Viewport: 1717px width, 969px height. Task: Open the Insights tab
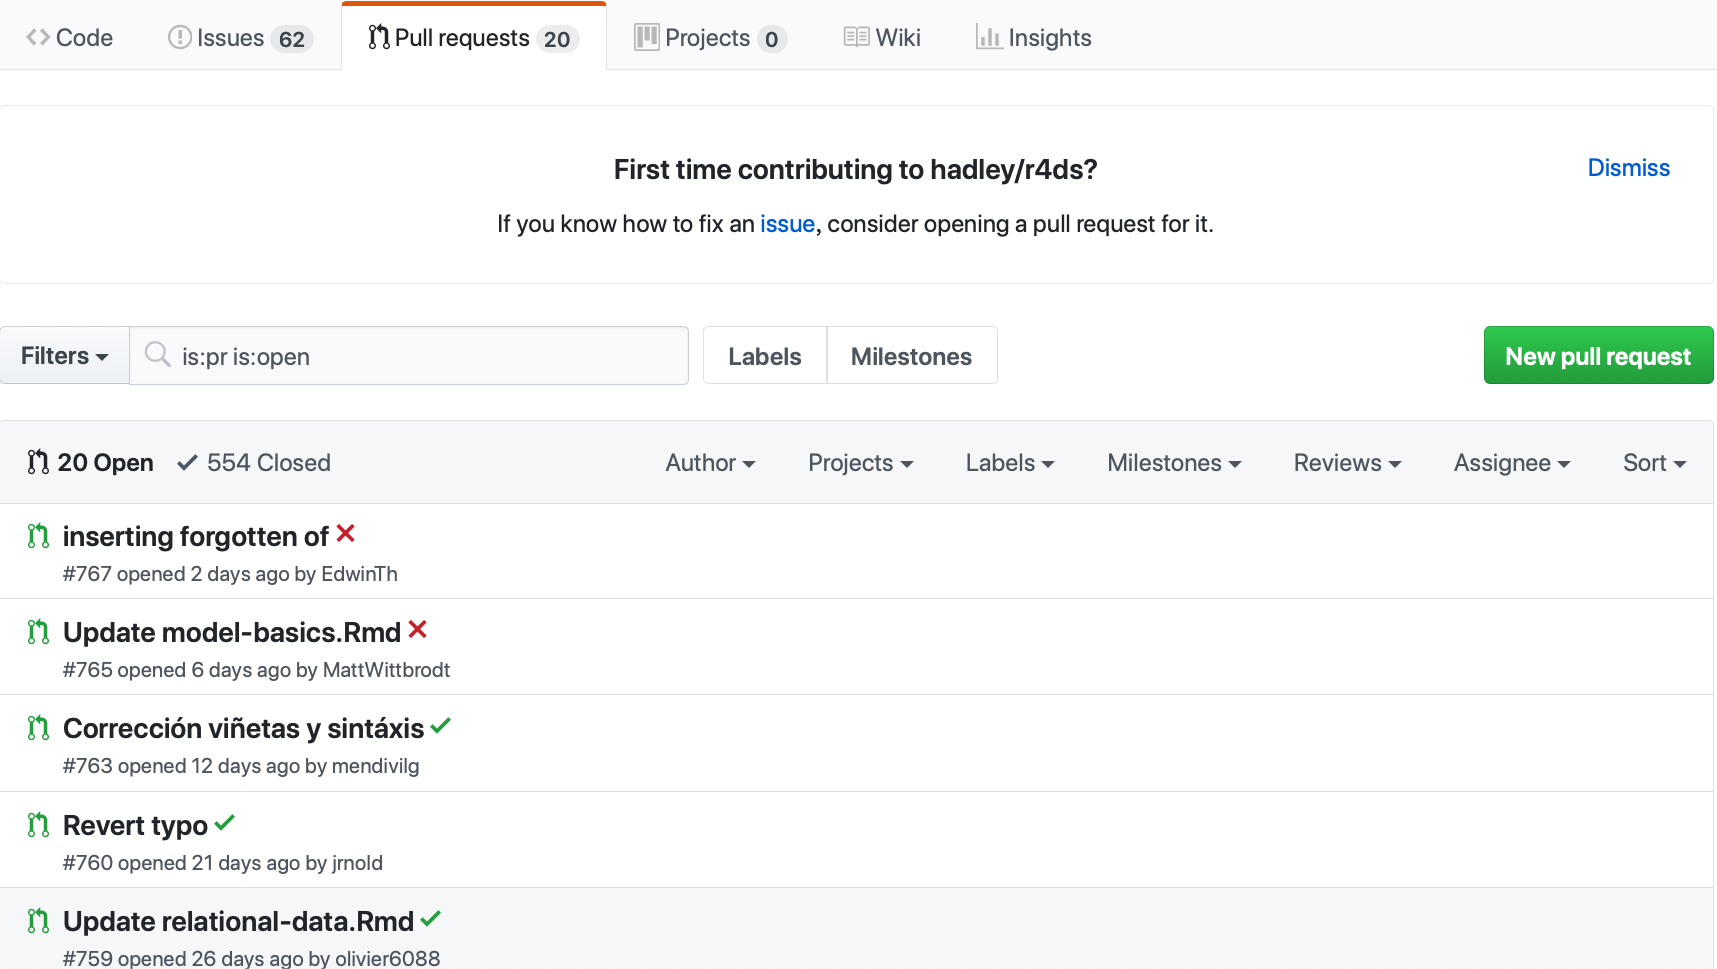1033,38
